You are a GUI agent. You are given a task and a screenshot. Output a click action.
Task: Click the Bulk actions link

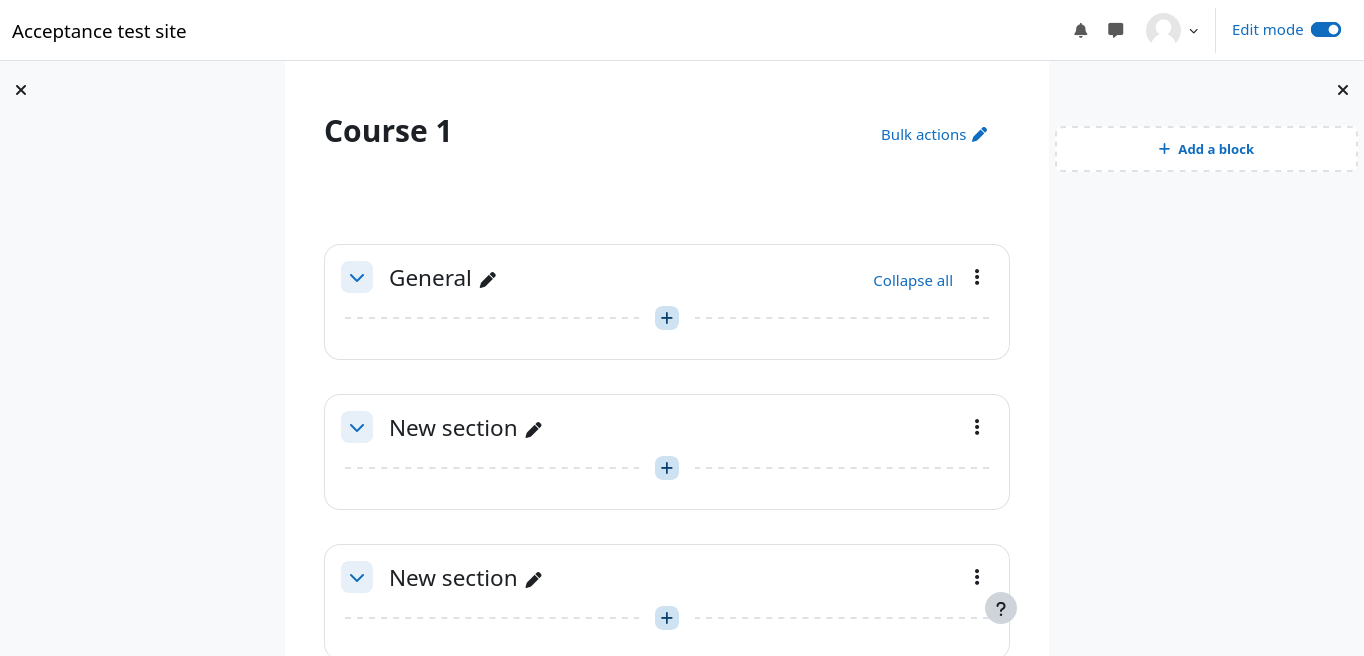tap(934, 134)
